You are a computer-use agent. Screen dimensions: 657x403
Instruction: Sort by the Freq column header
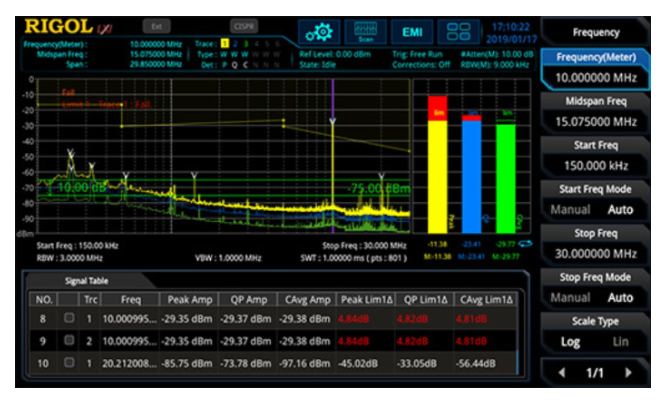[131, 300]
